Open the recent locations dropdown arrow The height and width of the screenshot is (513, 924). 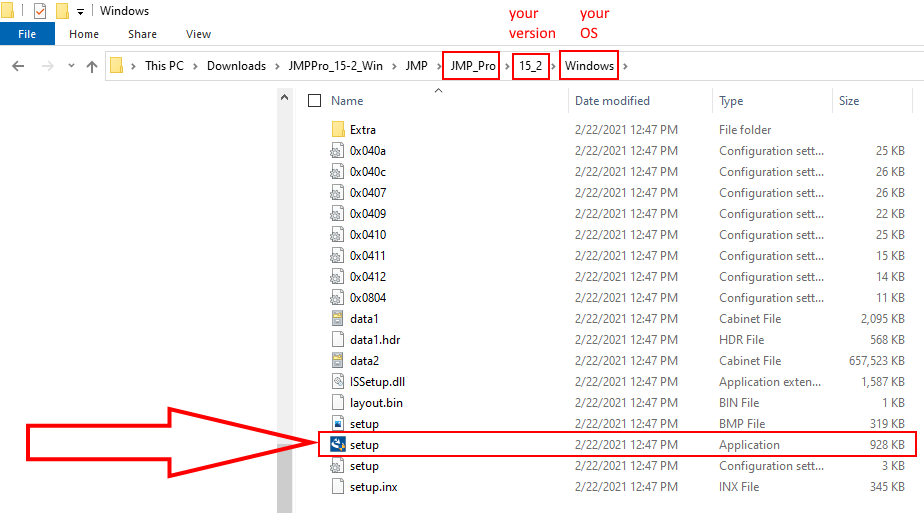(x=71, y=66)
